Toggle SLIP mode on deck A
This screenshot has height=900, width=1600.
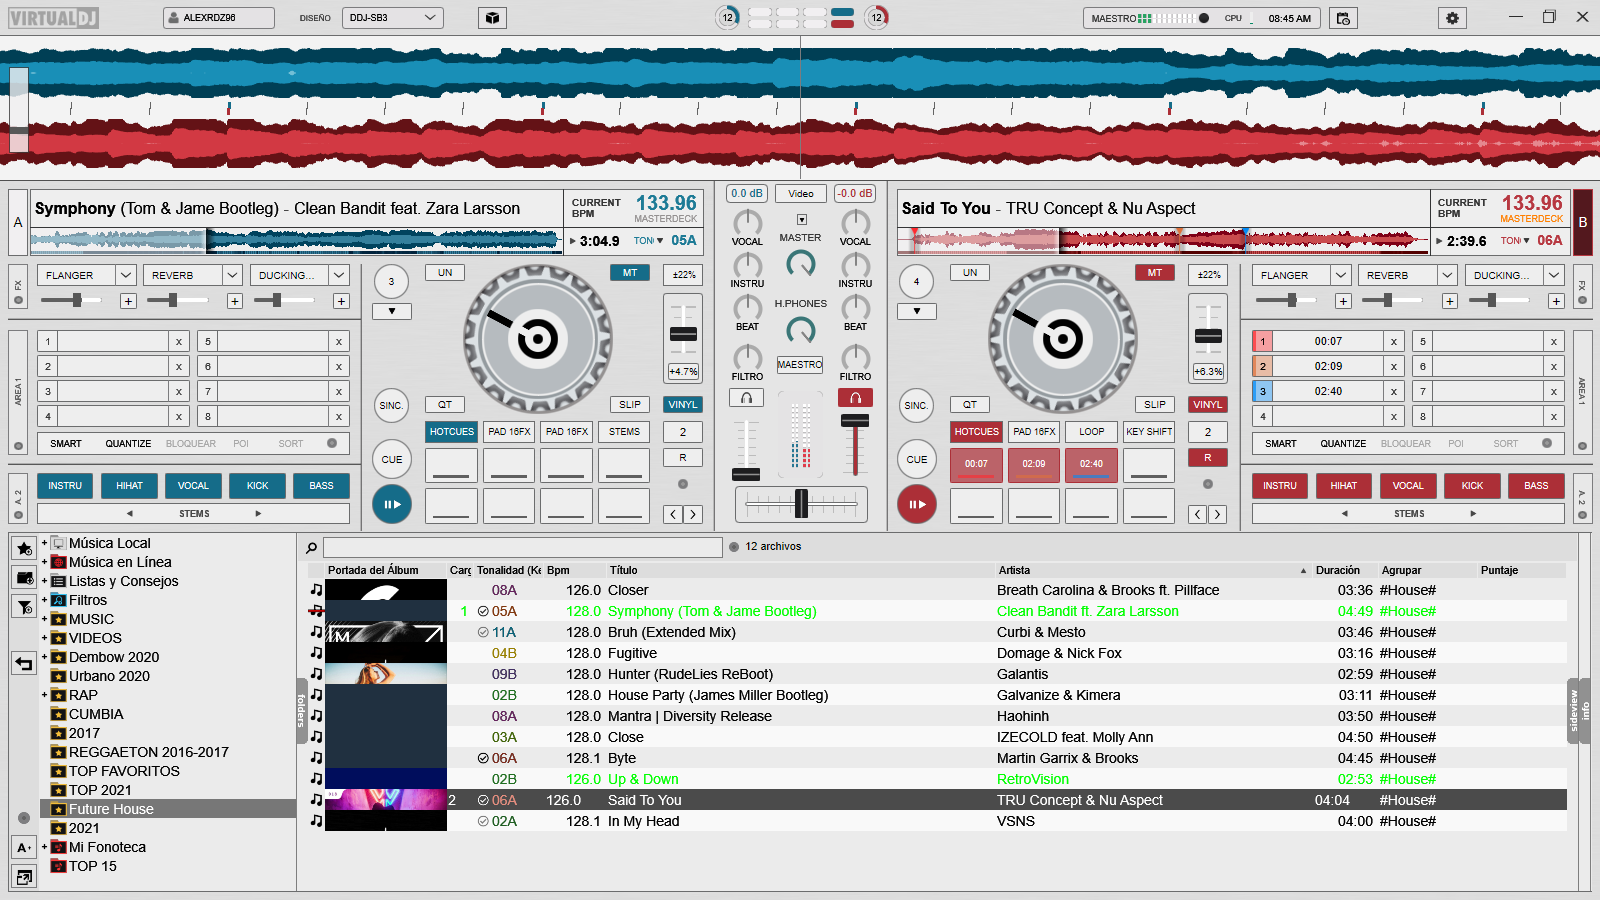pos(630,405)
